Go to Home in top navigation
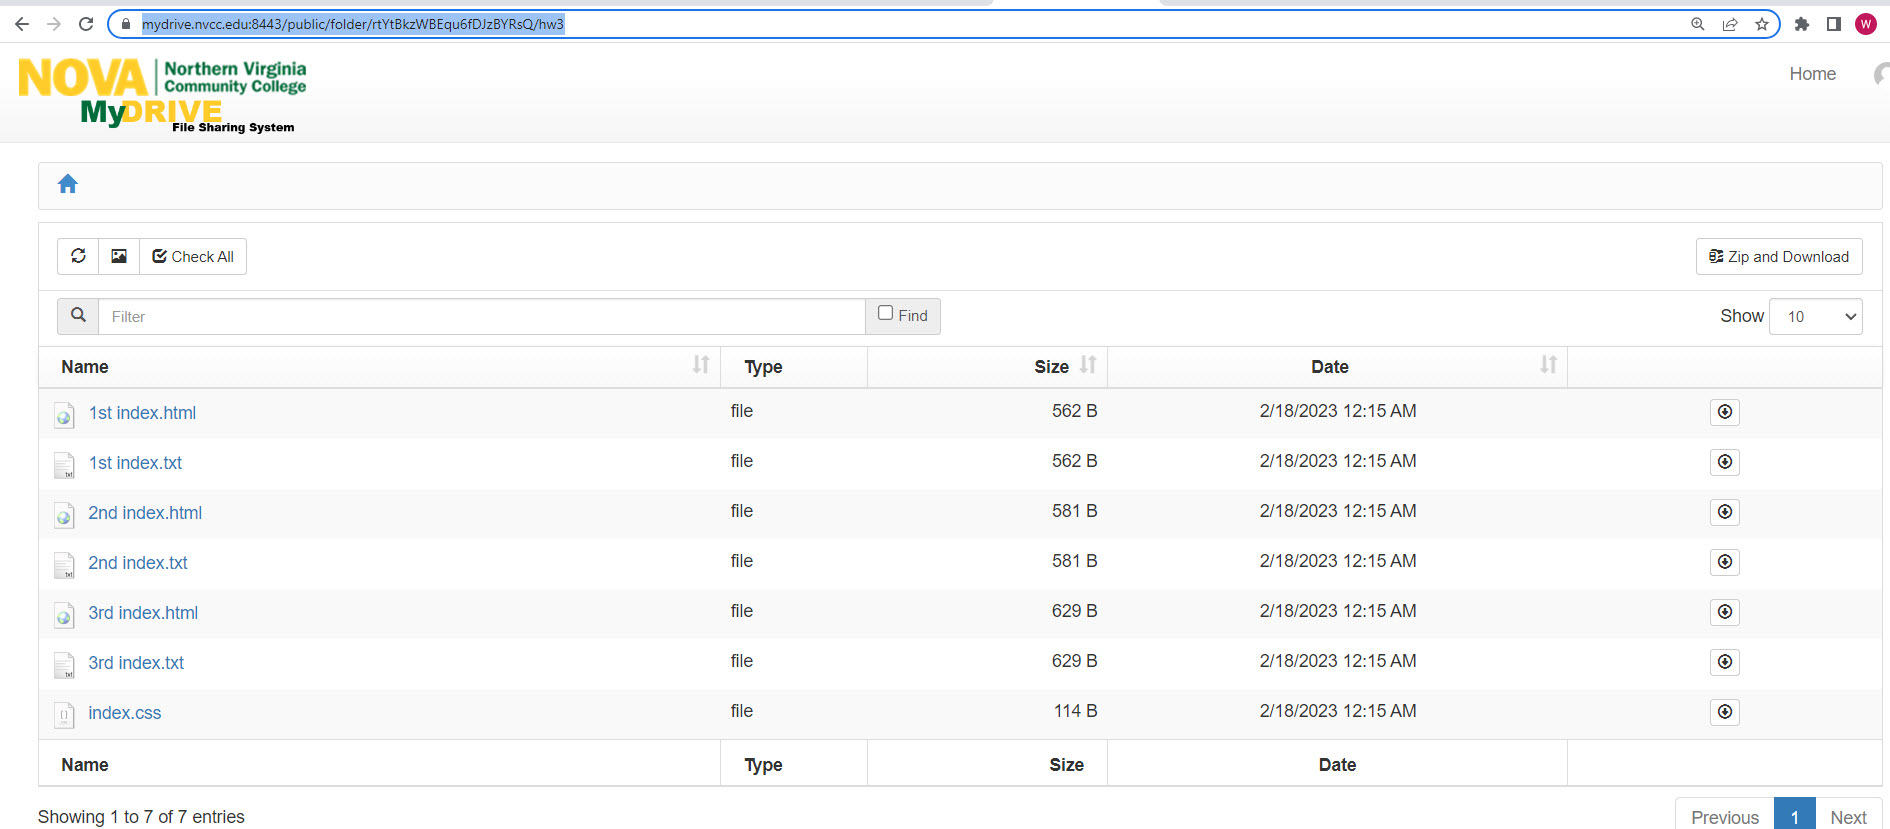 (x=1812, y=74)
